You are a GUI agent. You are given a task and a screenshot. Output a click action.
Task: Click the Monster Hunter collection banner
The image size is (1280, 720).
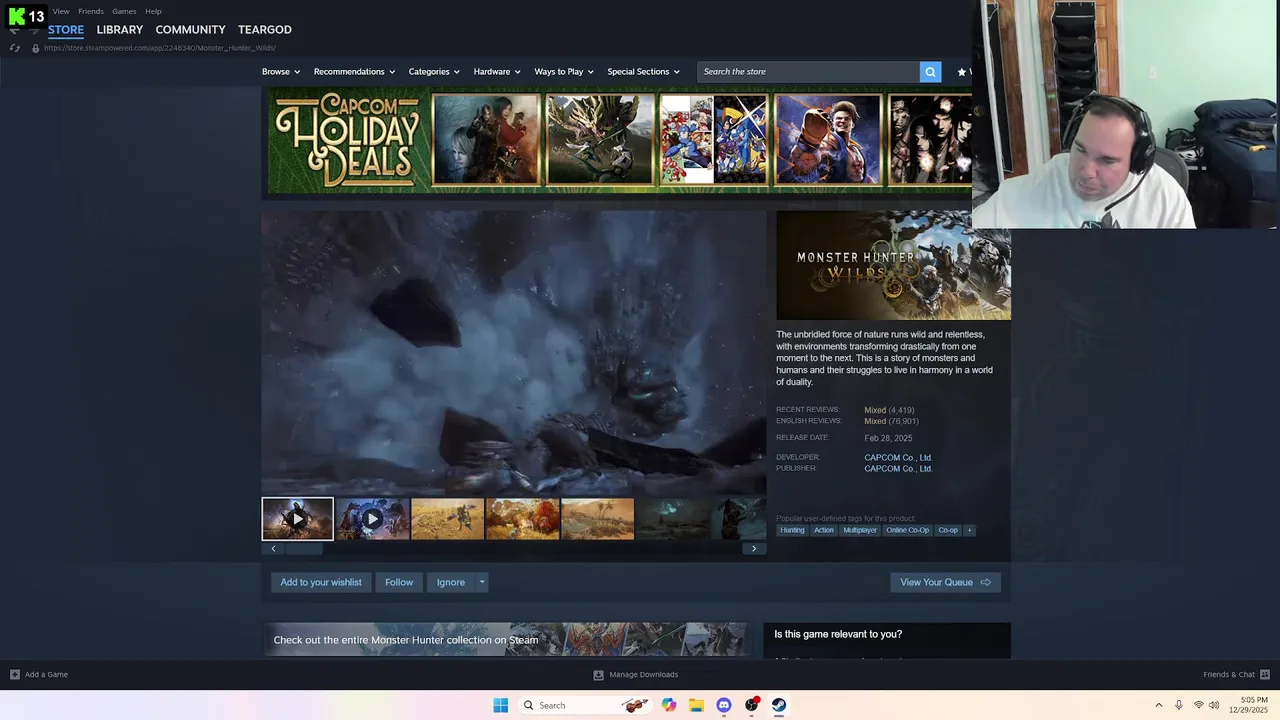(507, 640)
